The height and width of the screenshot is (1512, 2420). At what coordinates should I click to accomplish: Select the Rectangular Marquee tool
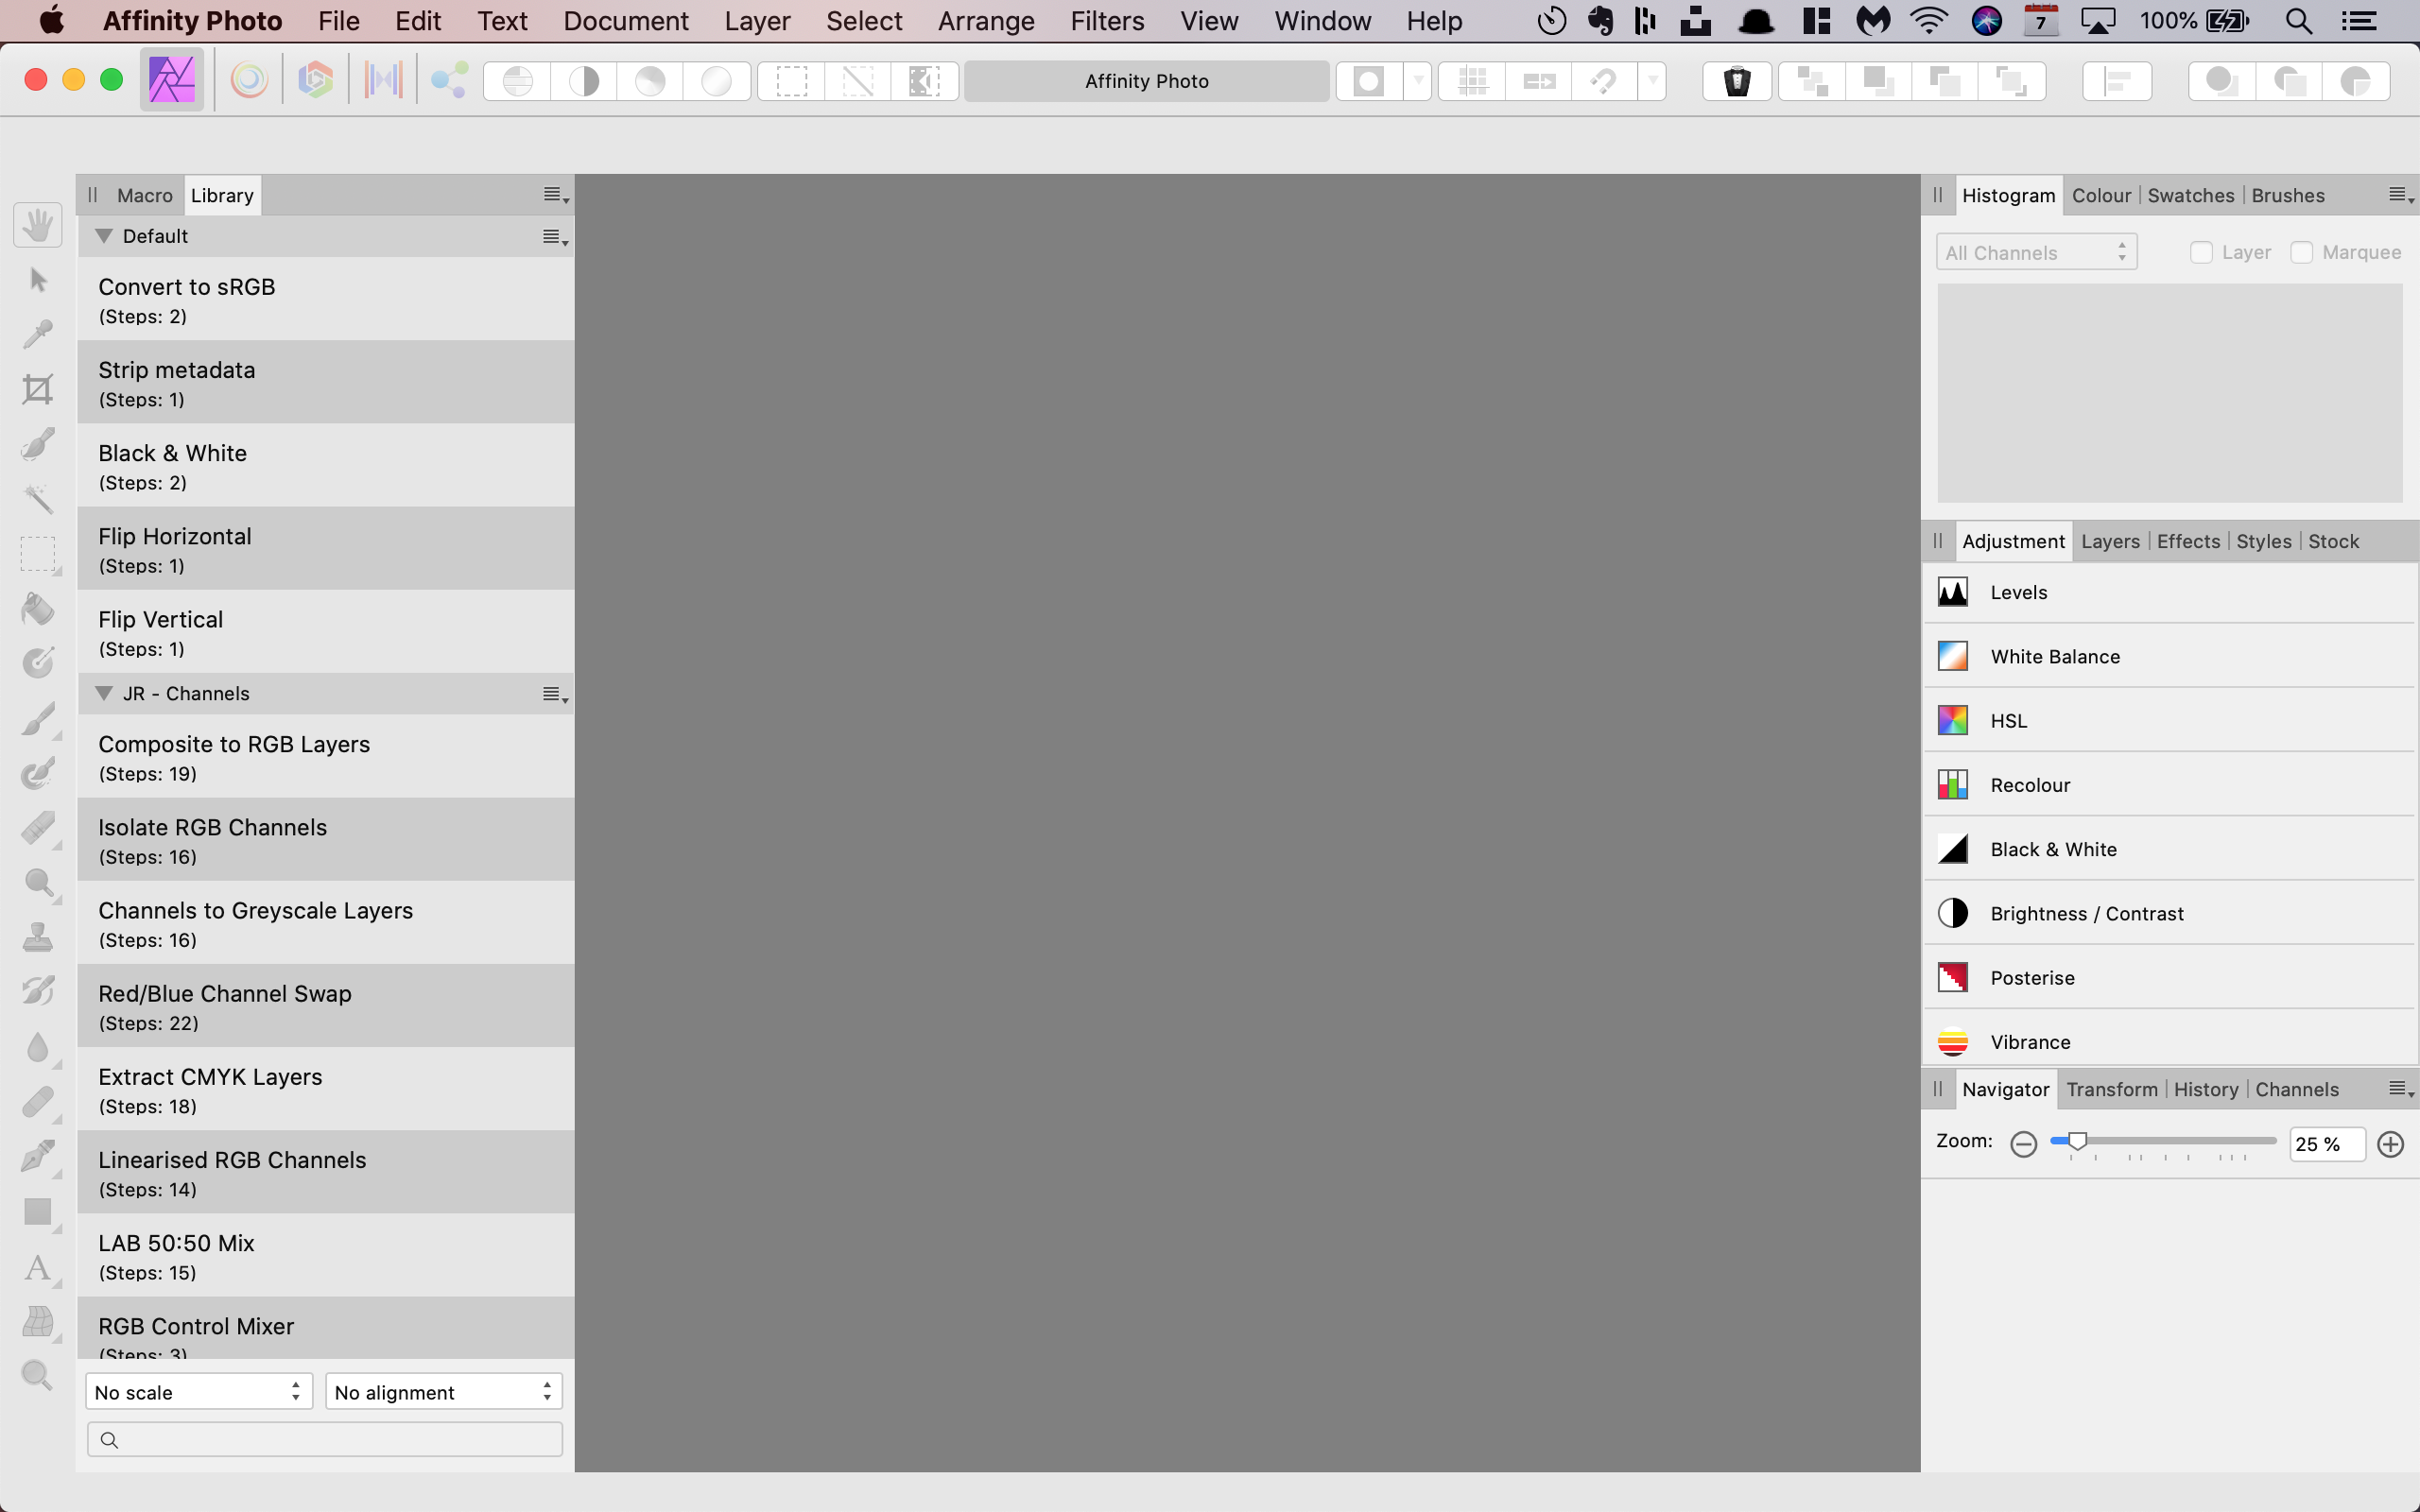[x=38, y=553]
